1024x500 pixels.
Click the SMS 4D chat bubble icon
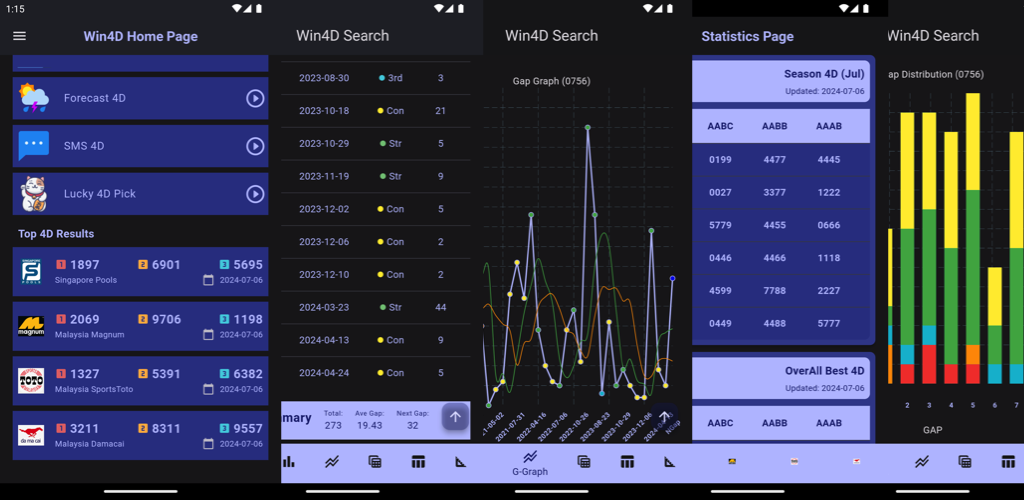[33, 146]
